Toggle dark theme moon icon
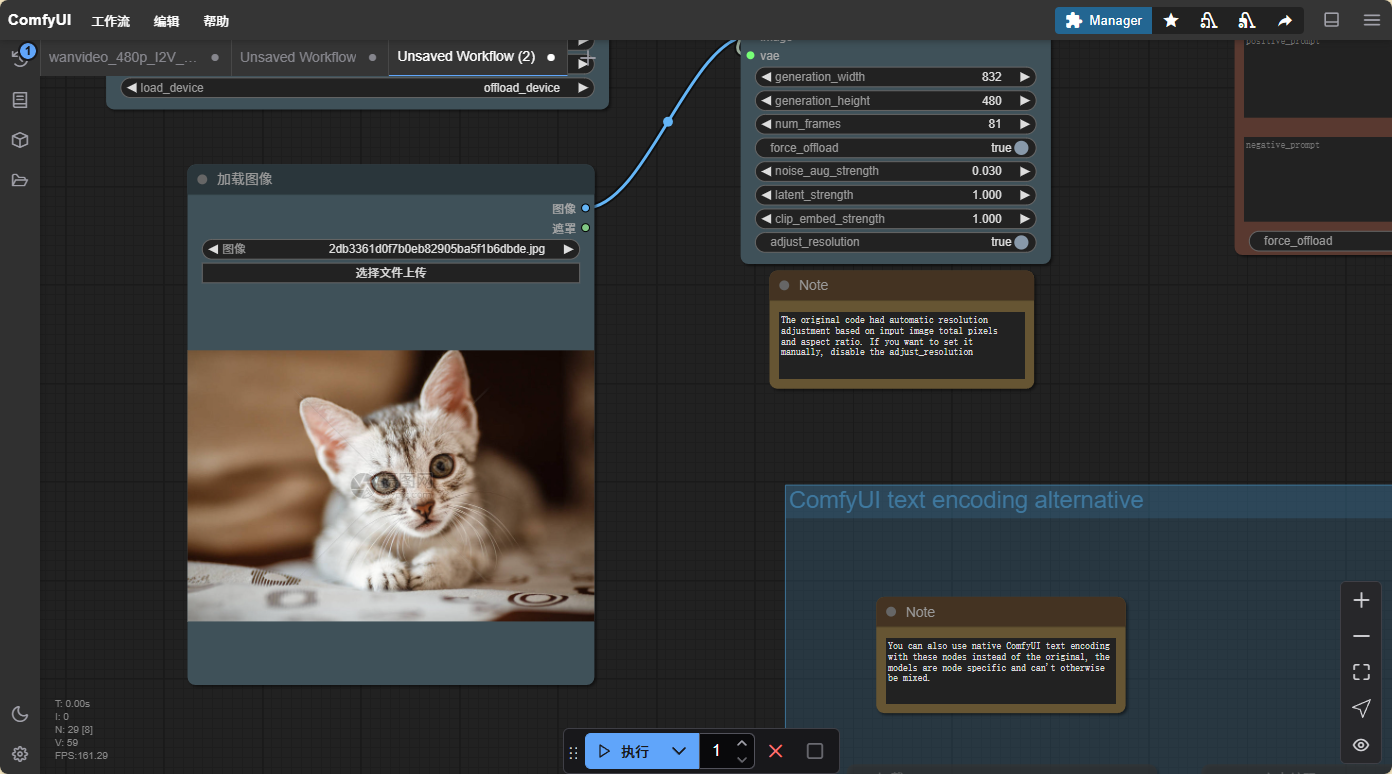Viewport: 1392px width, 774px height. [x=20, y=714]
